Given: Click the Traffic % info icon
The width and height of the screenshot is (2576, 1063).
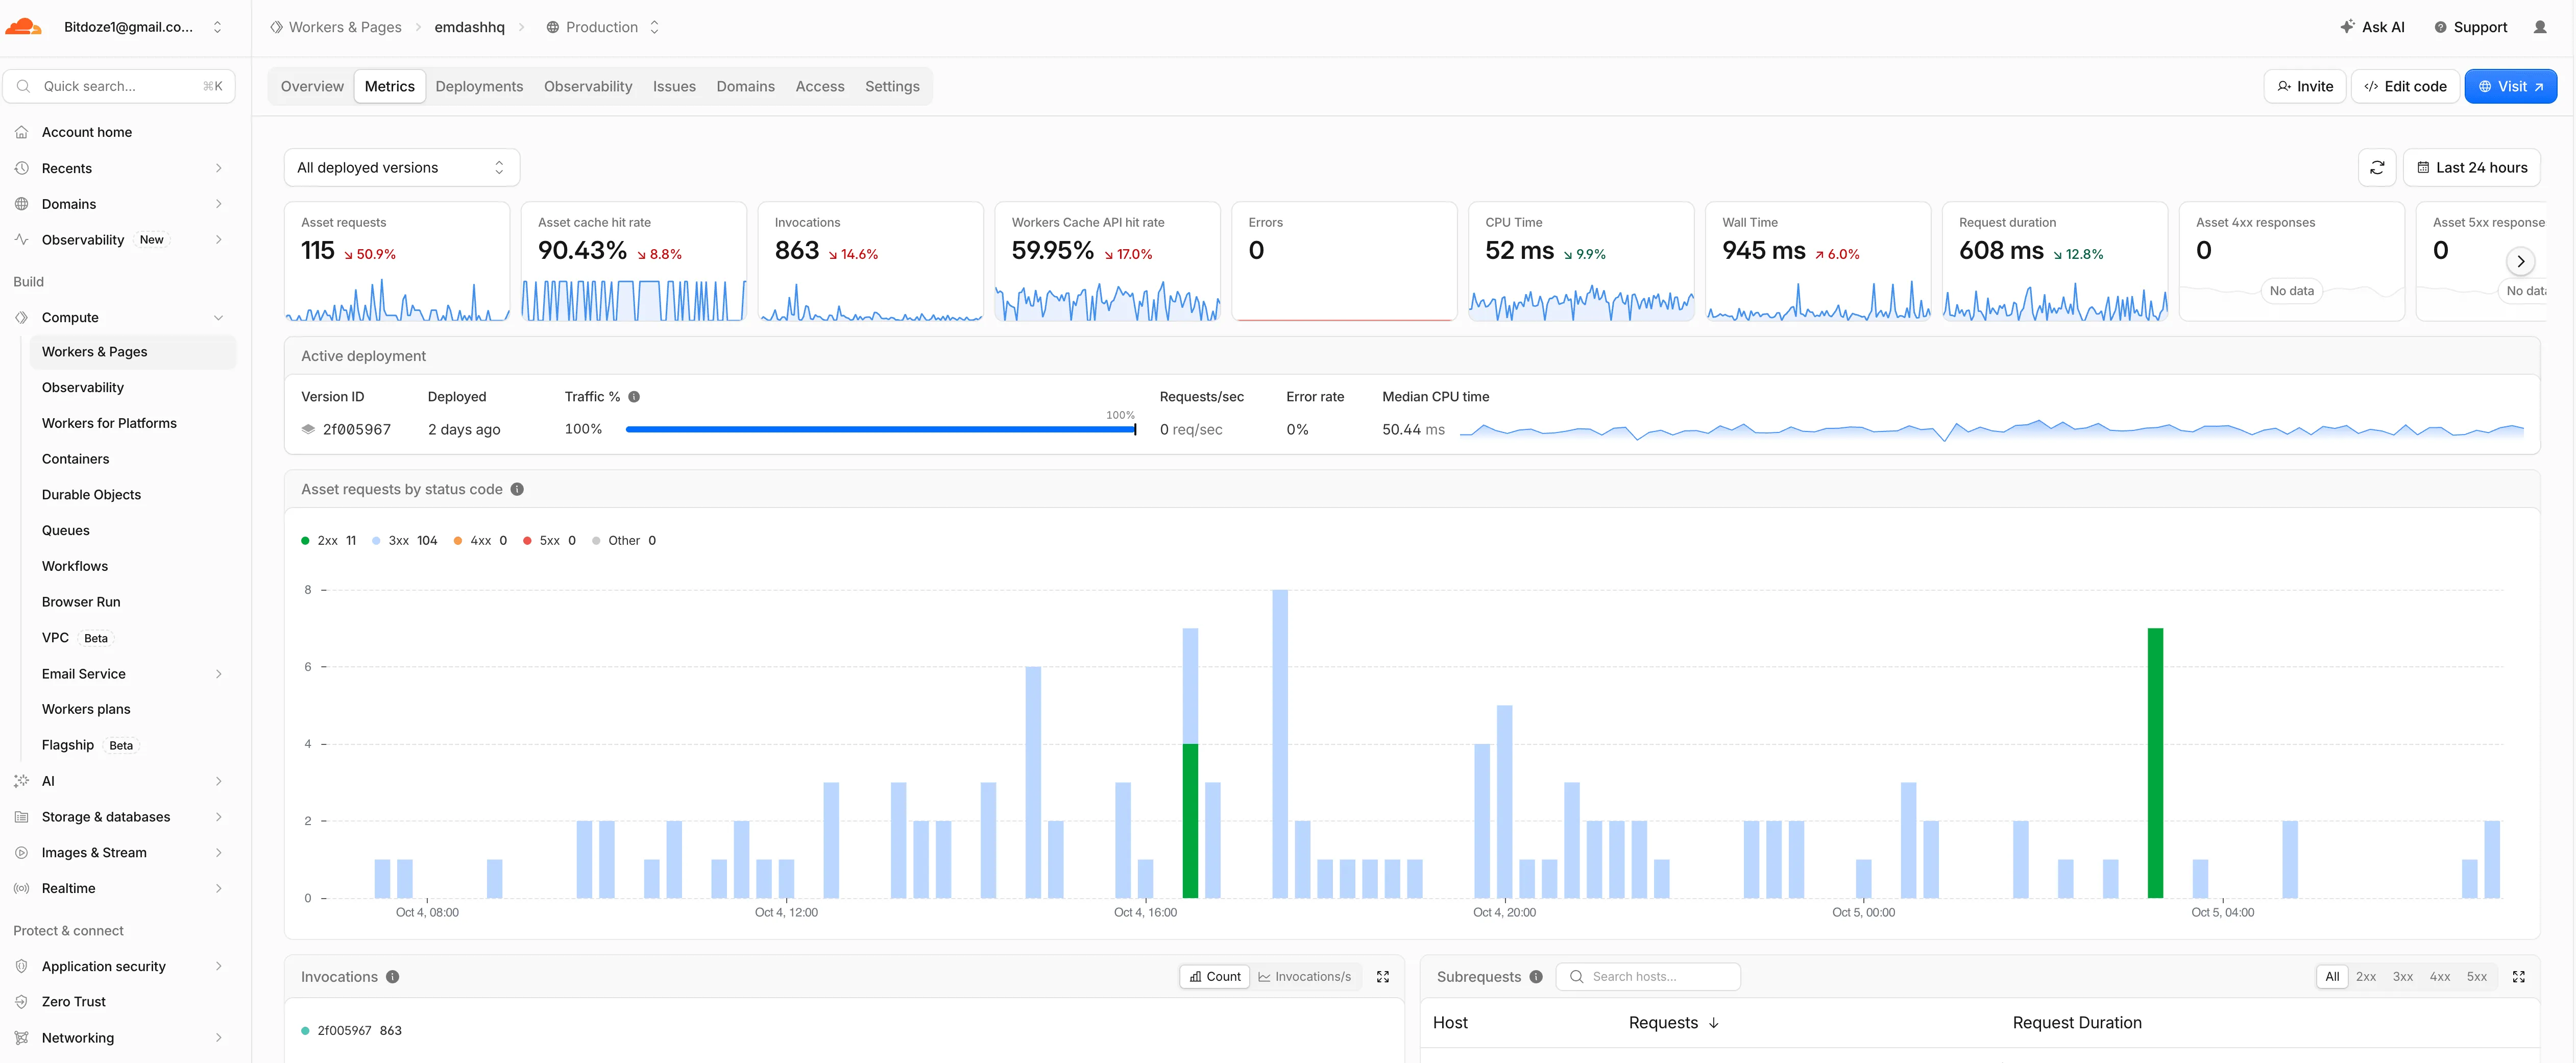Looking at the screenshot, I should pyautogui.click(x=634, y=397).
